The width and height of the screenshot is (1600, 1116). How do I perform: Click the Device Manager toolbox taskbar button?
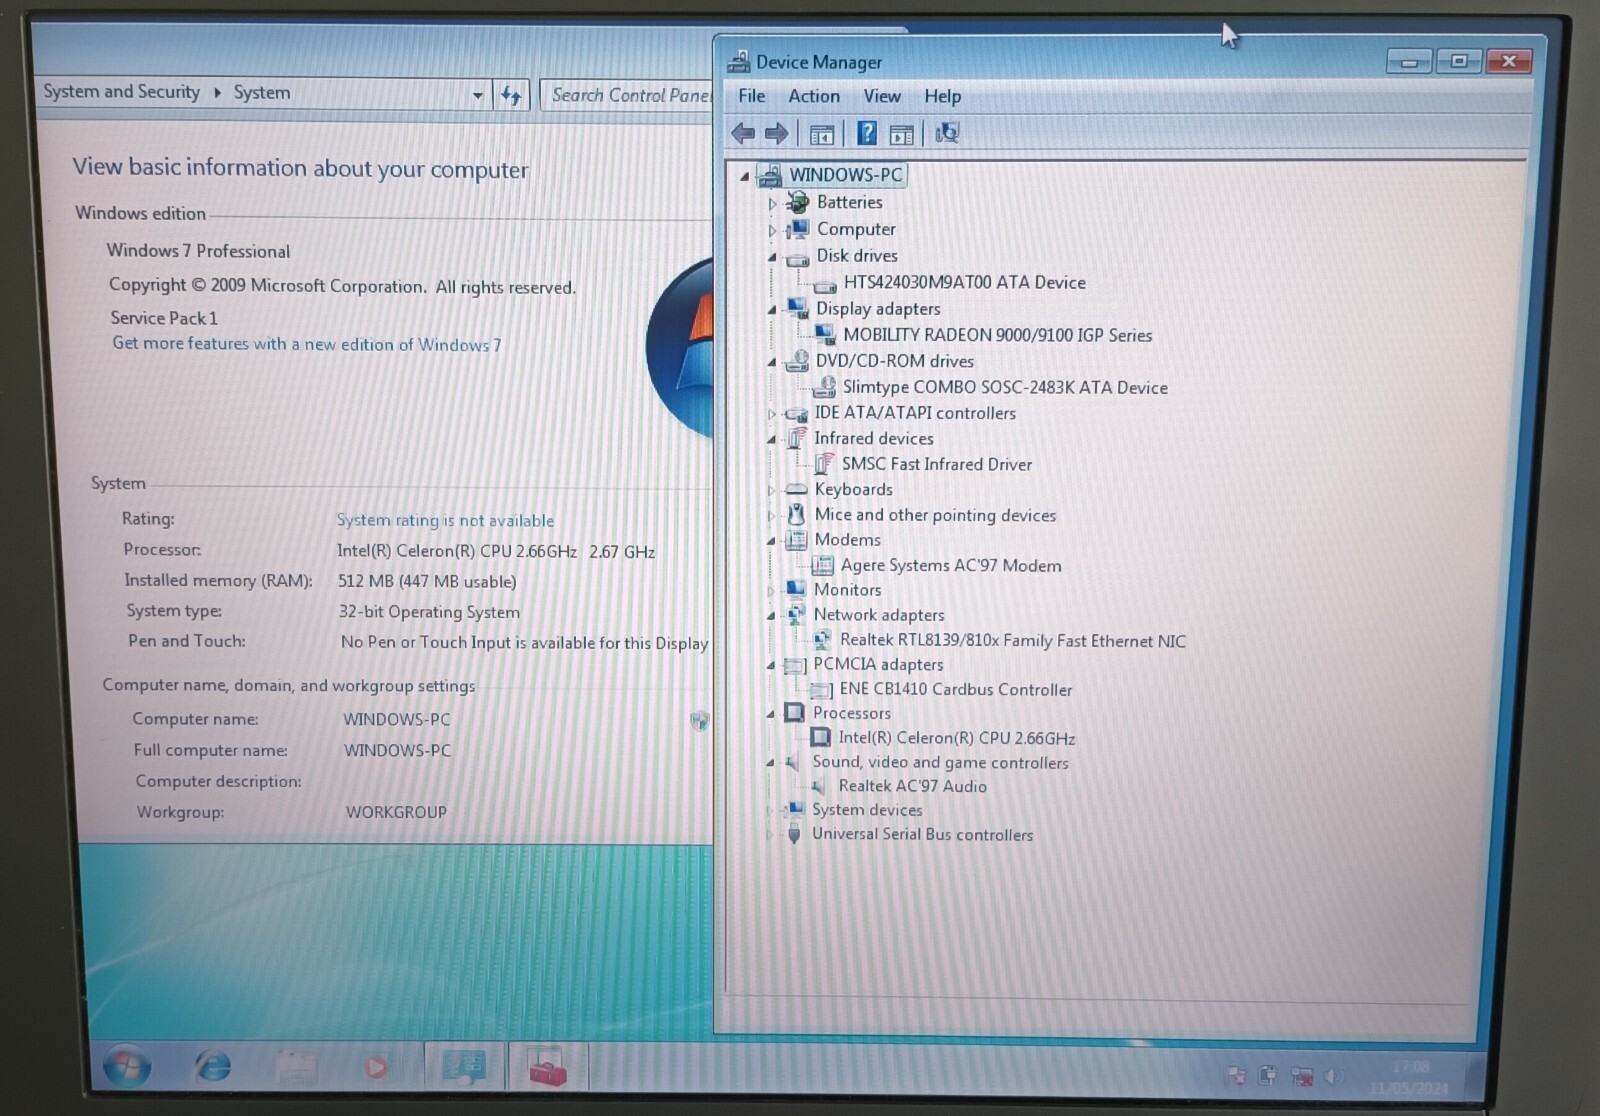click(546, 1068)
